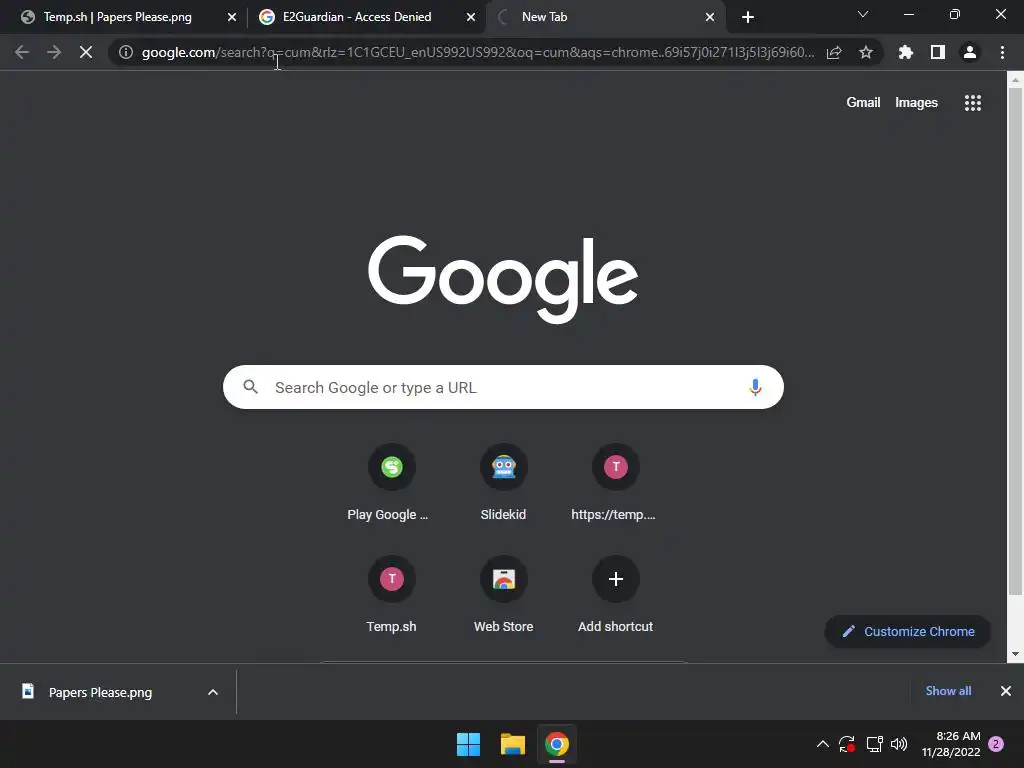This screenshot has height=768, width=1024.
Task: Open the https://temp... shortcut
Action: (x=615, y=483)
